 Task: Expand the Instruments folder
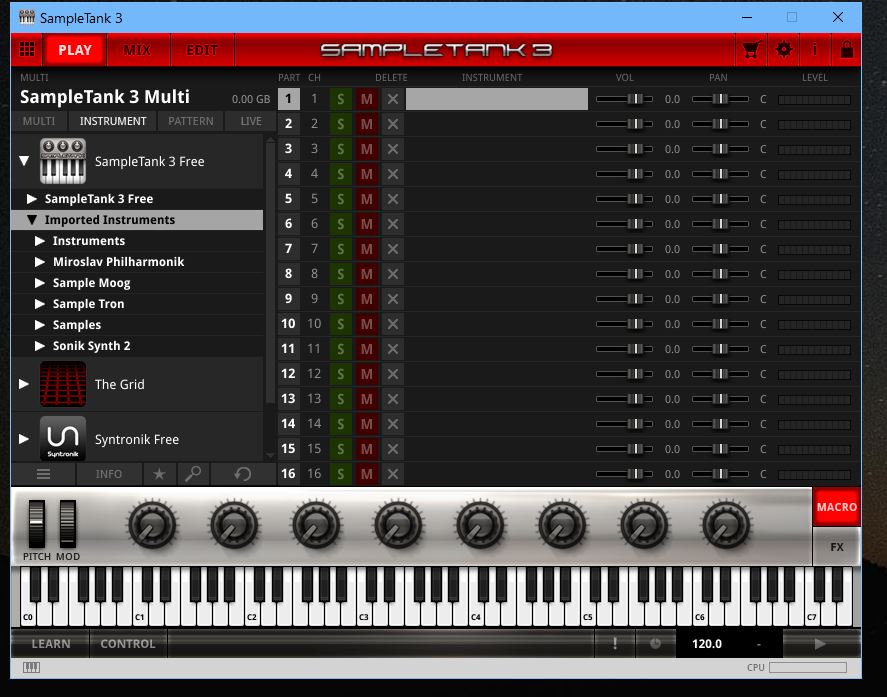[40, 241]
